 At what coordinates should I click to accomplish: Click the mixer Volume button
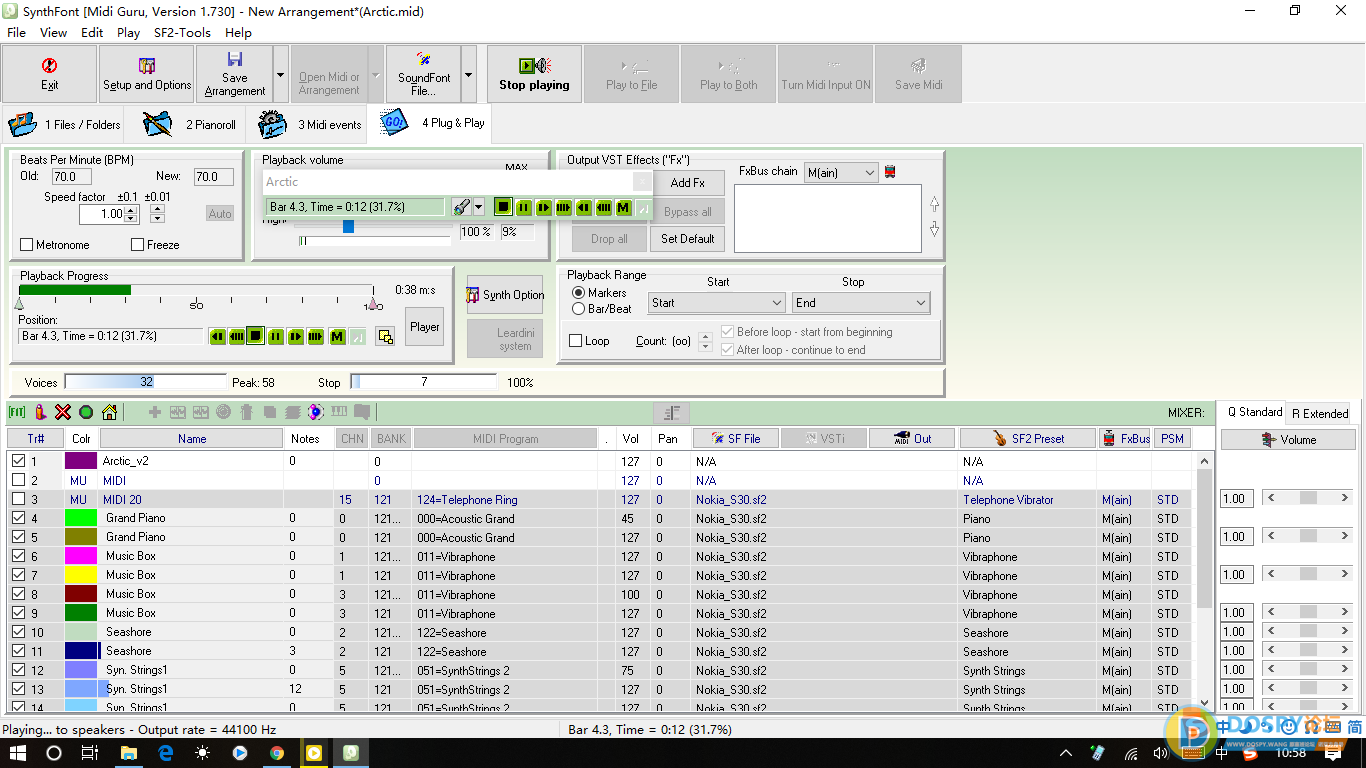pos(1288,440)
